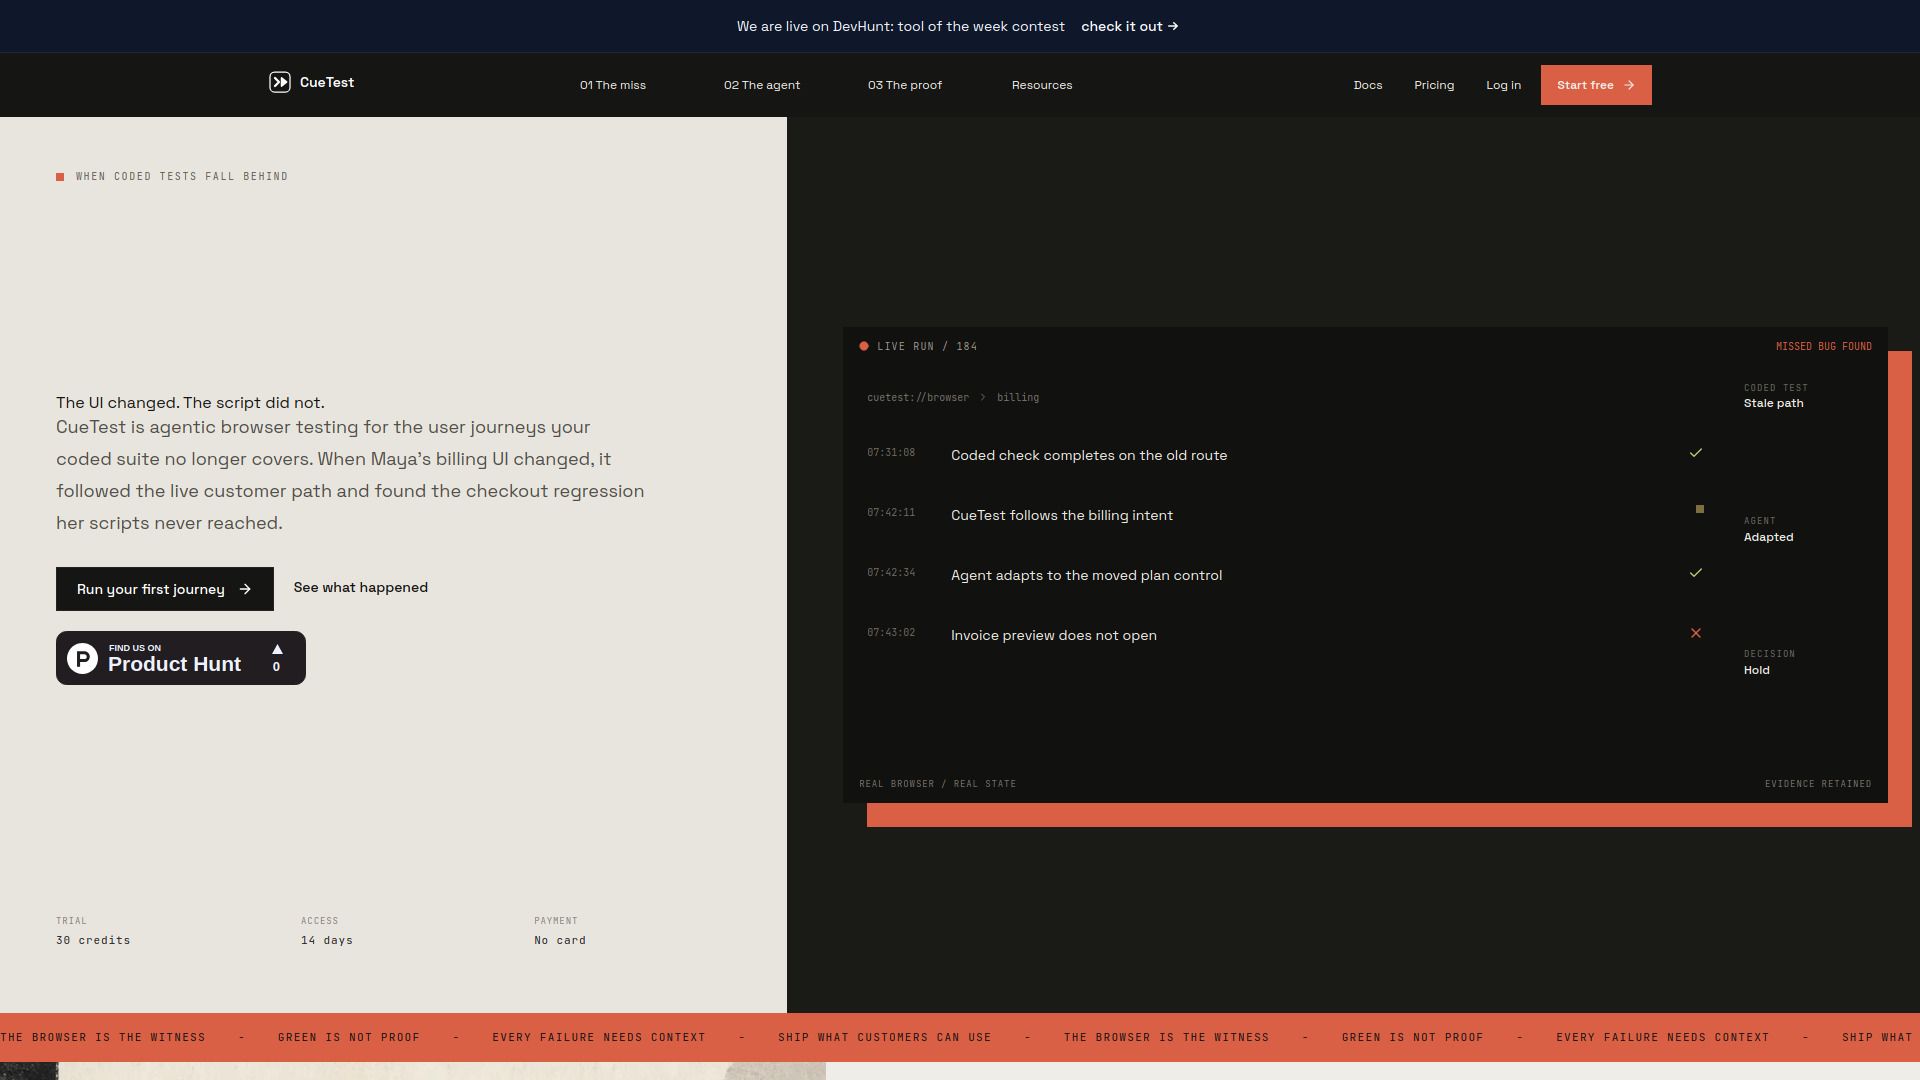This screenshot has height=1080, width=1920.
Task: Click the REAL BROWSER / REAL STATE label
Action: (937, 783)
